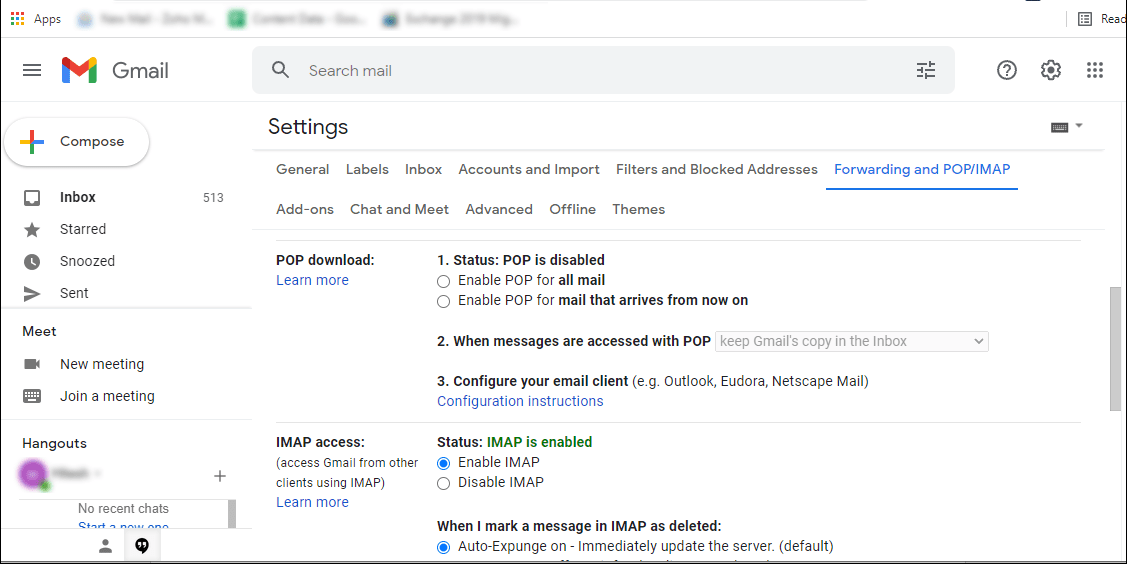Viewport: 1127px width, 564px height.
Task: Open Settings gear icon
Action: click(x=1051, y=70)
